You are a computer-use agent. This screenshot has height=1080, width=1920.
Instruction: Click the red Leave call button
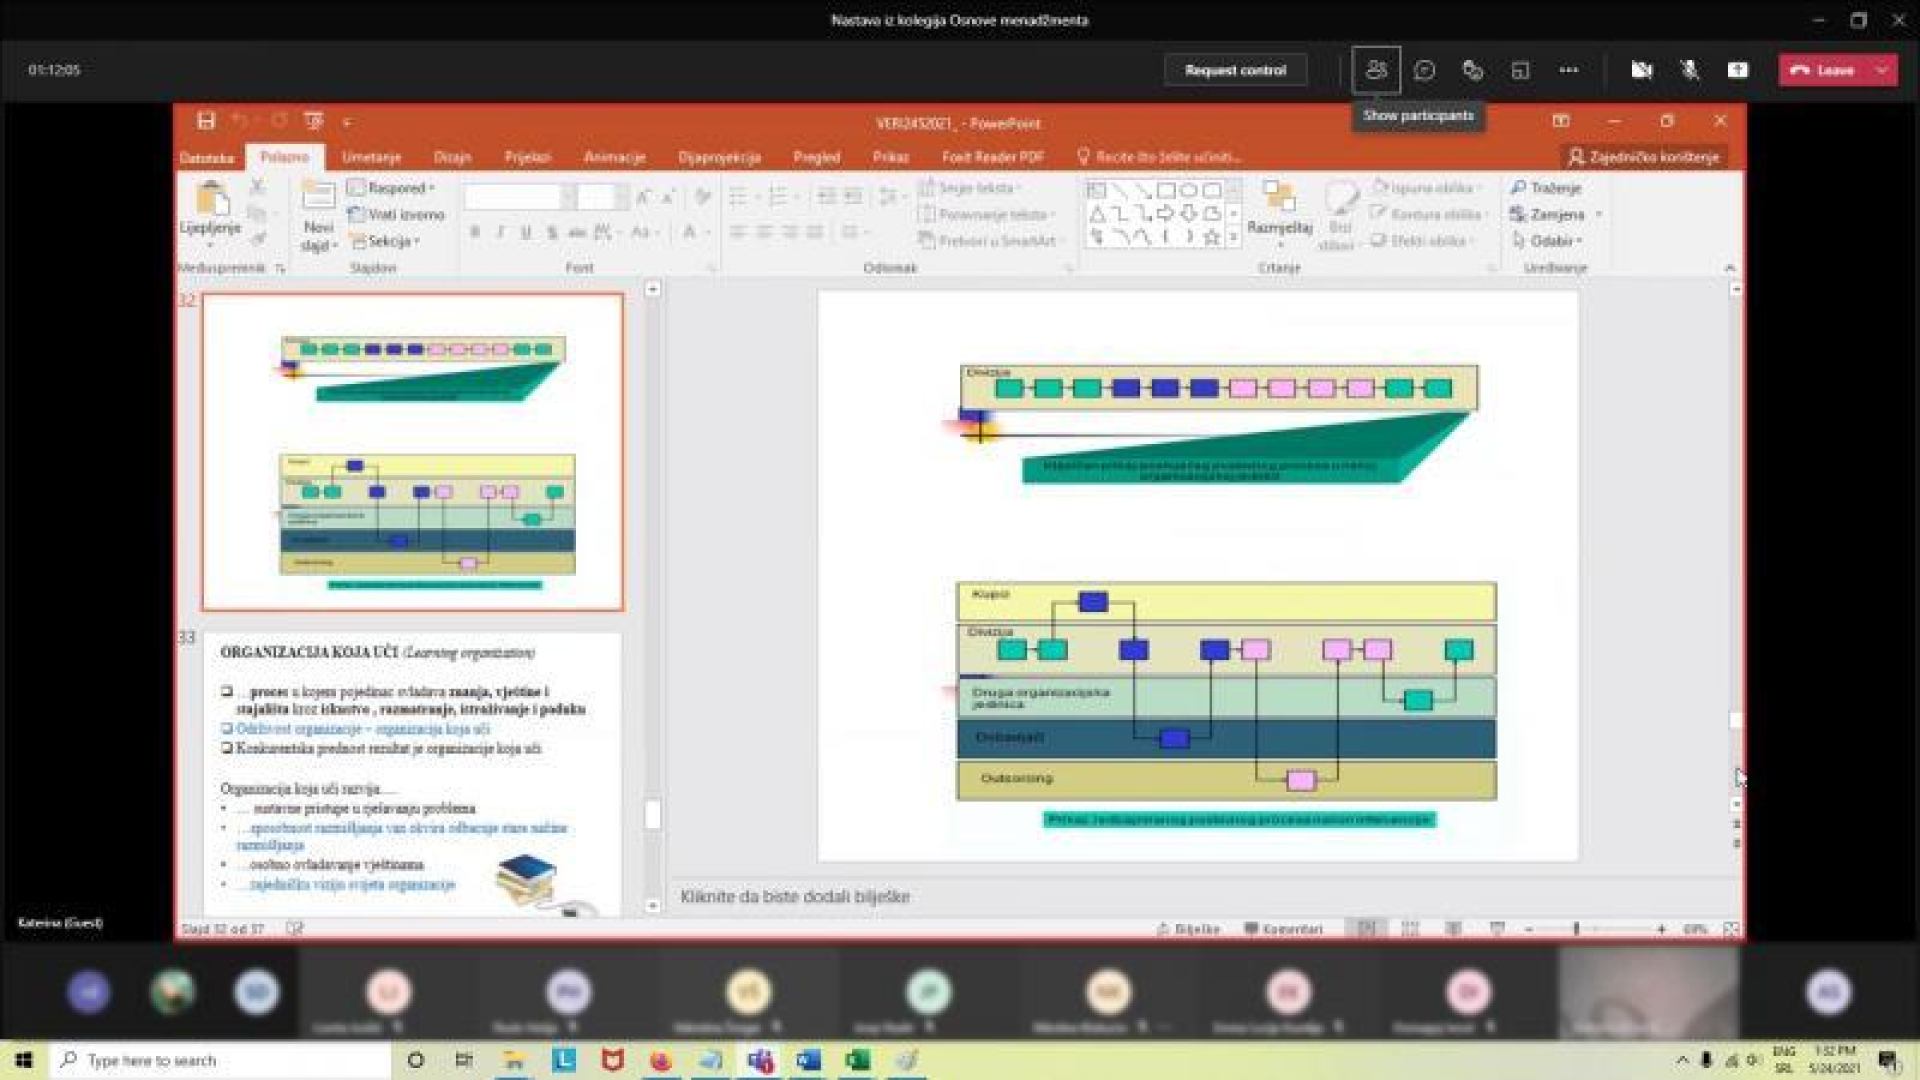point(1823,70)
